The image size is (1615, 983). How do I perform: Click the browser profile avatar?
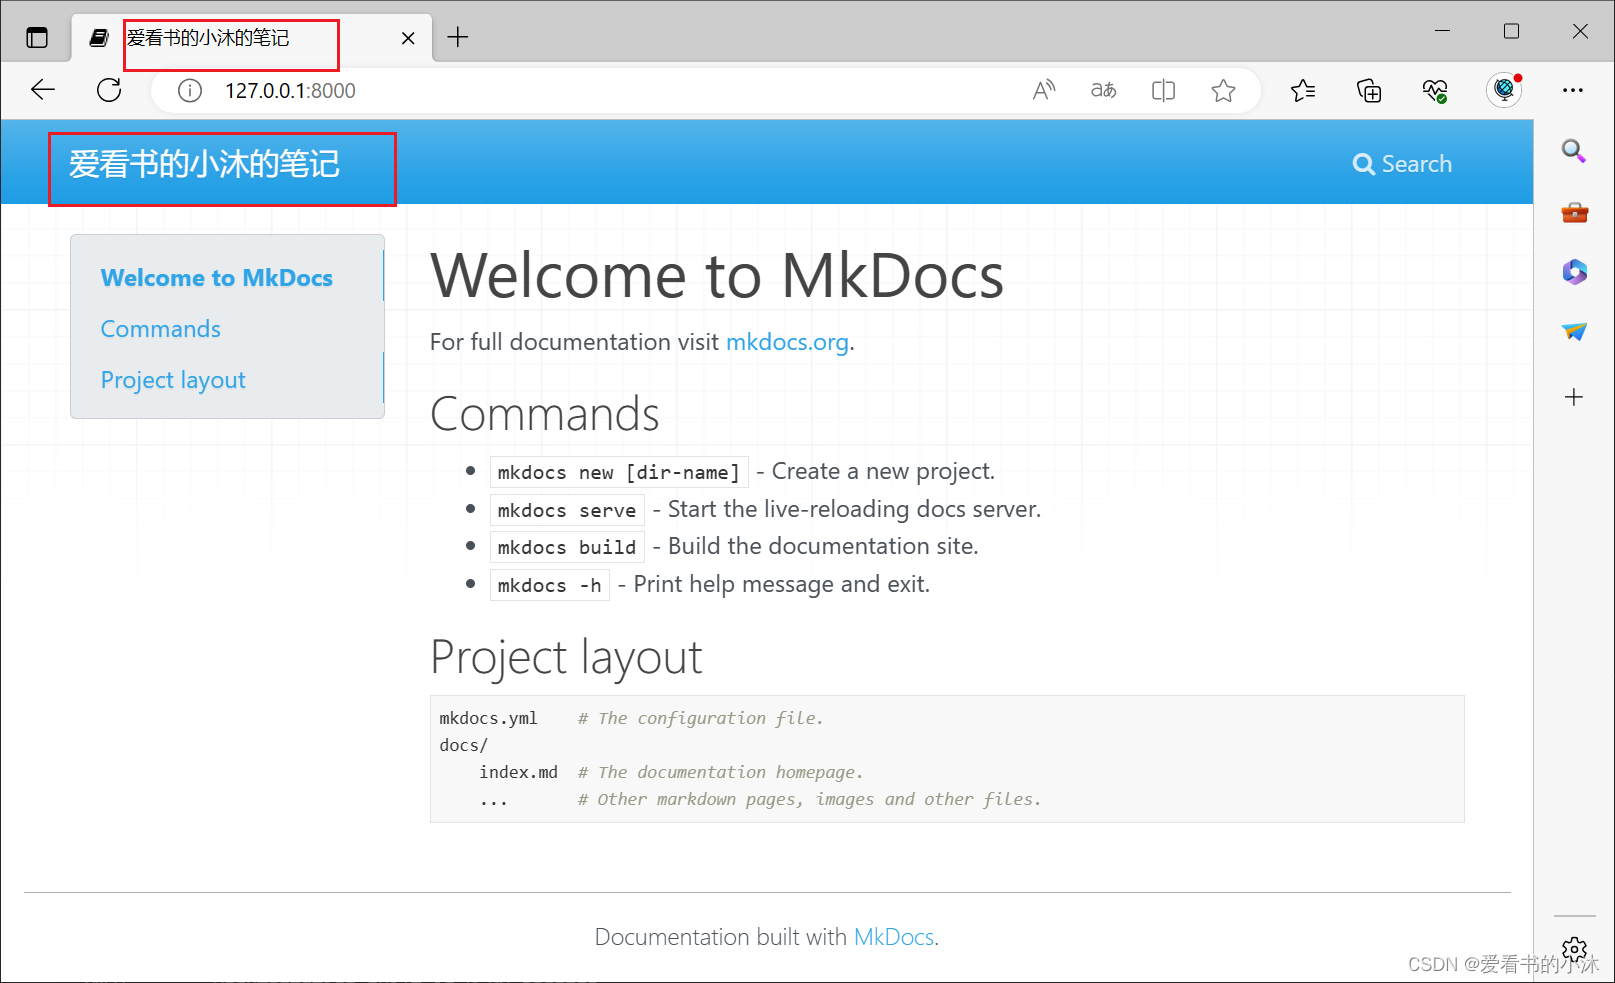click(1503, 90)
